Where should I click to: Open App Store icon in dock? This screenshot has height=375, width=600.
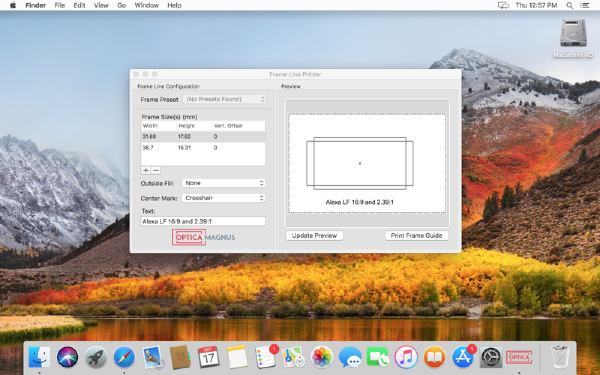point(463,357)
